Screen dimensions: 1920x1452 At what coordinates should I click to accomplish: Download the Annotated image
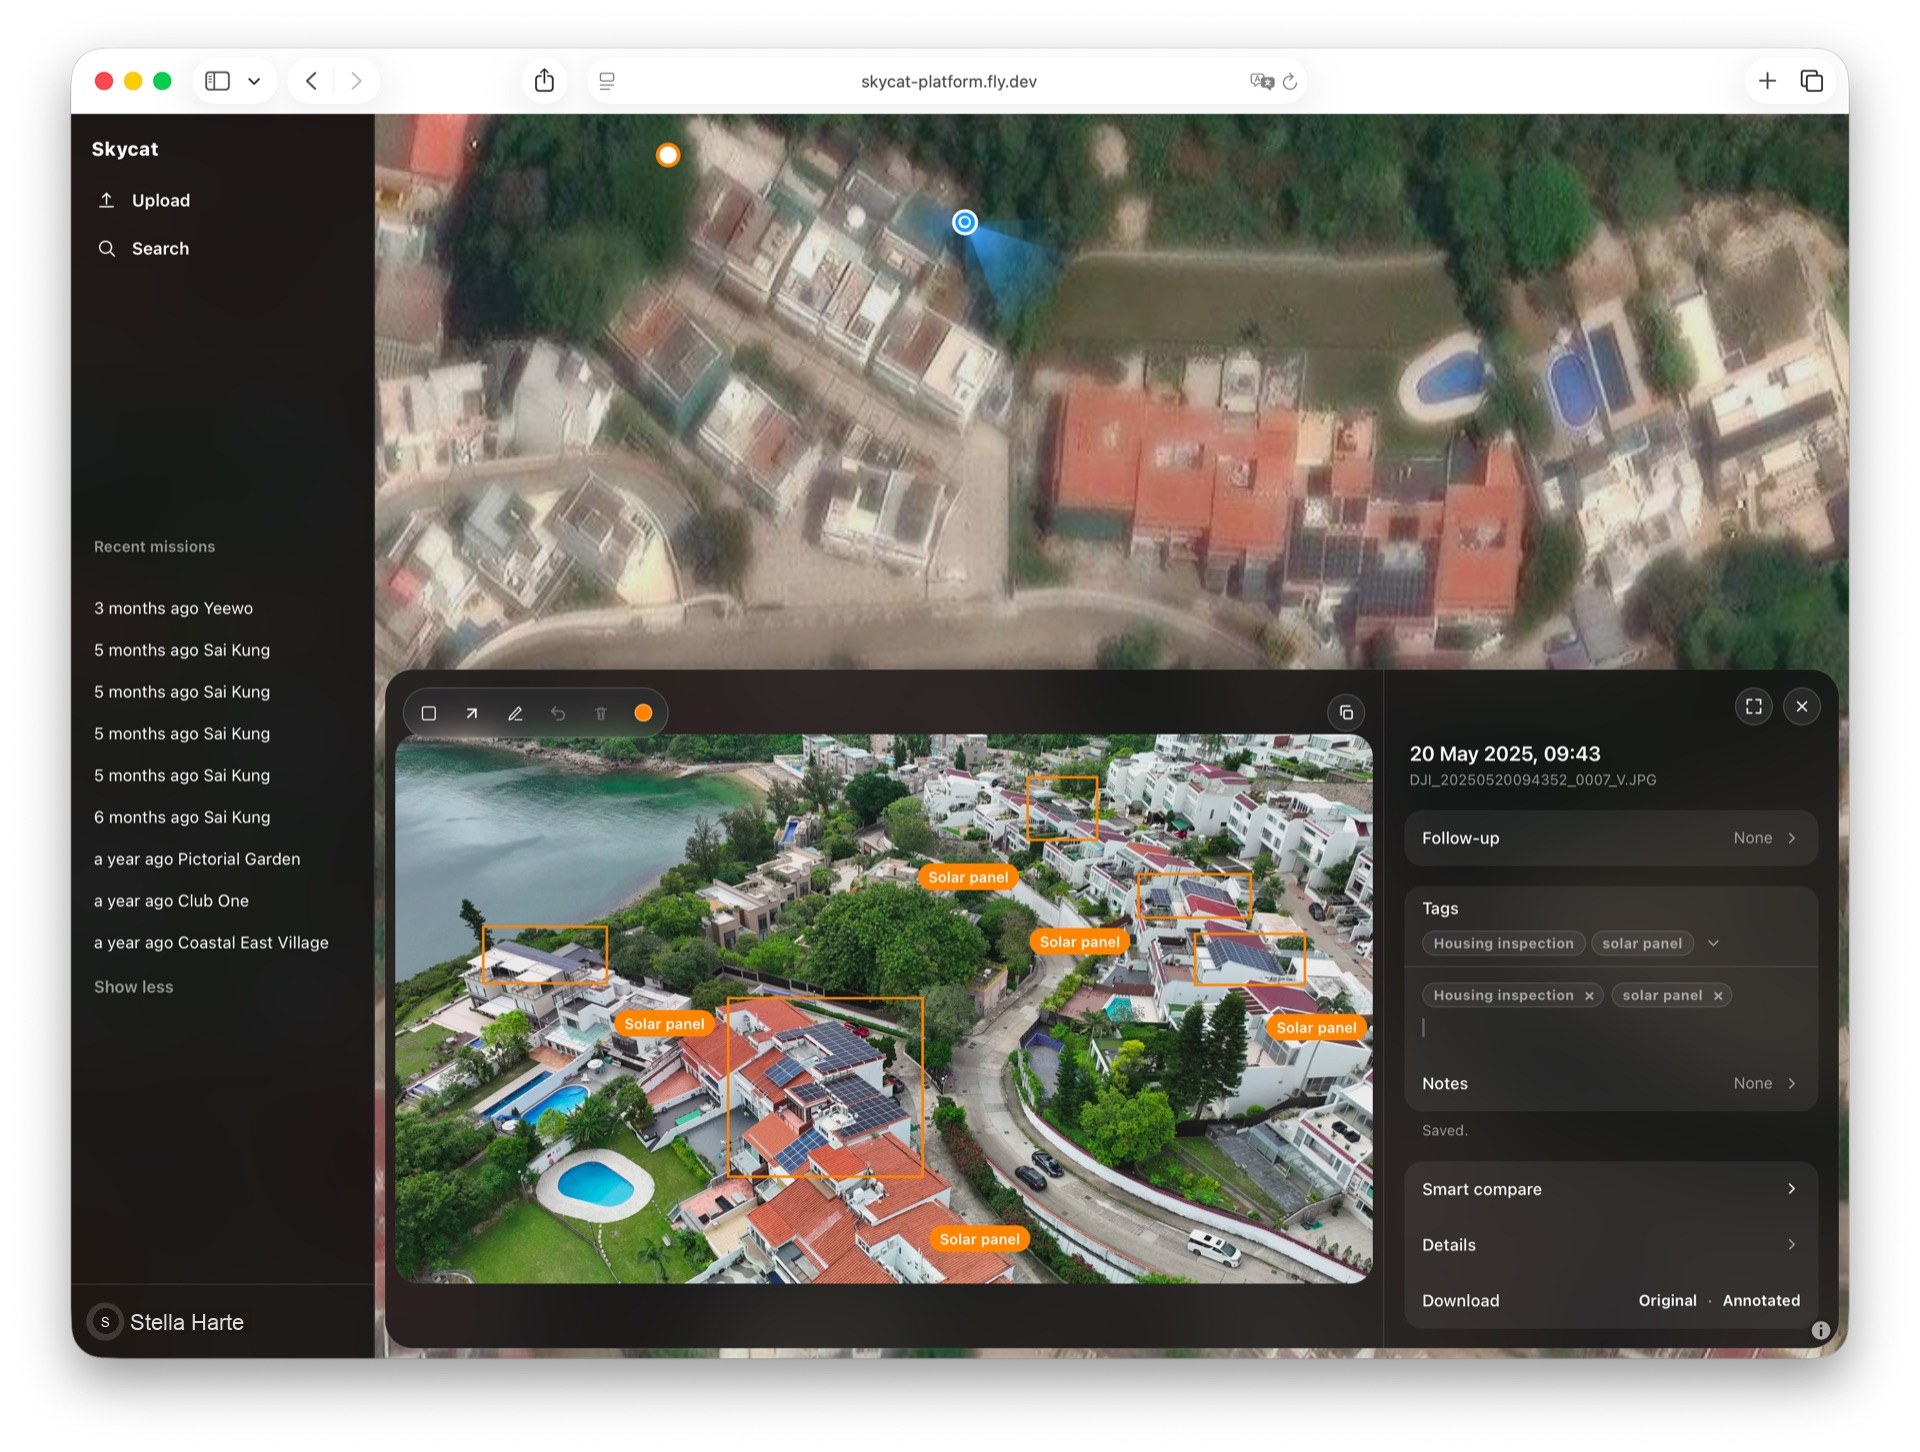1761,1300
